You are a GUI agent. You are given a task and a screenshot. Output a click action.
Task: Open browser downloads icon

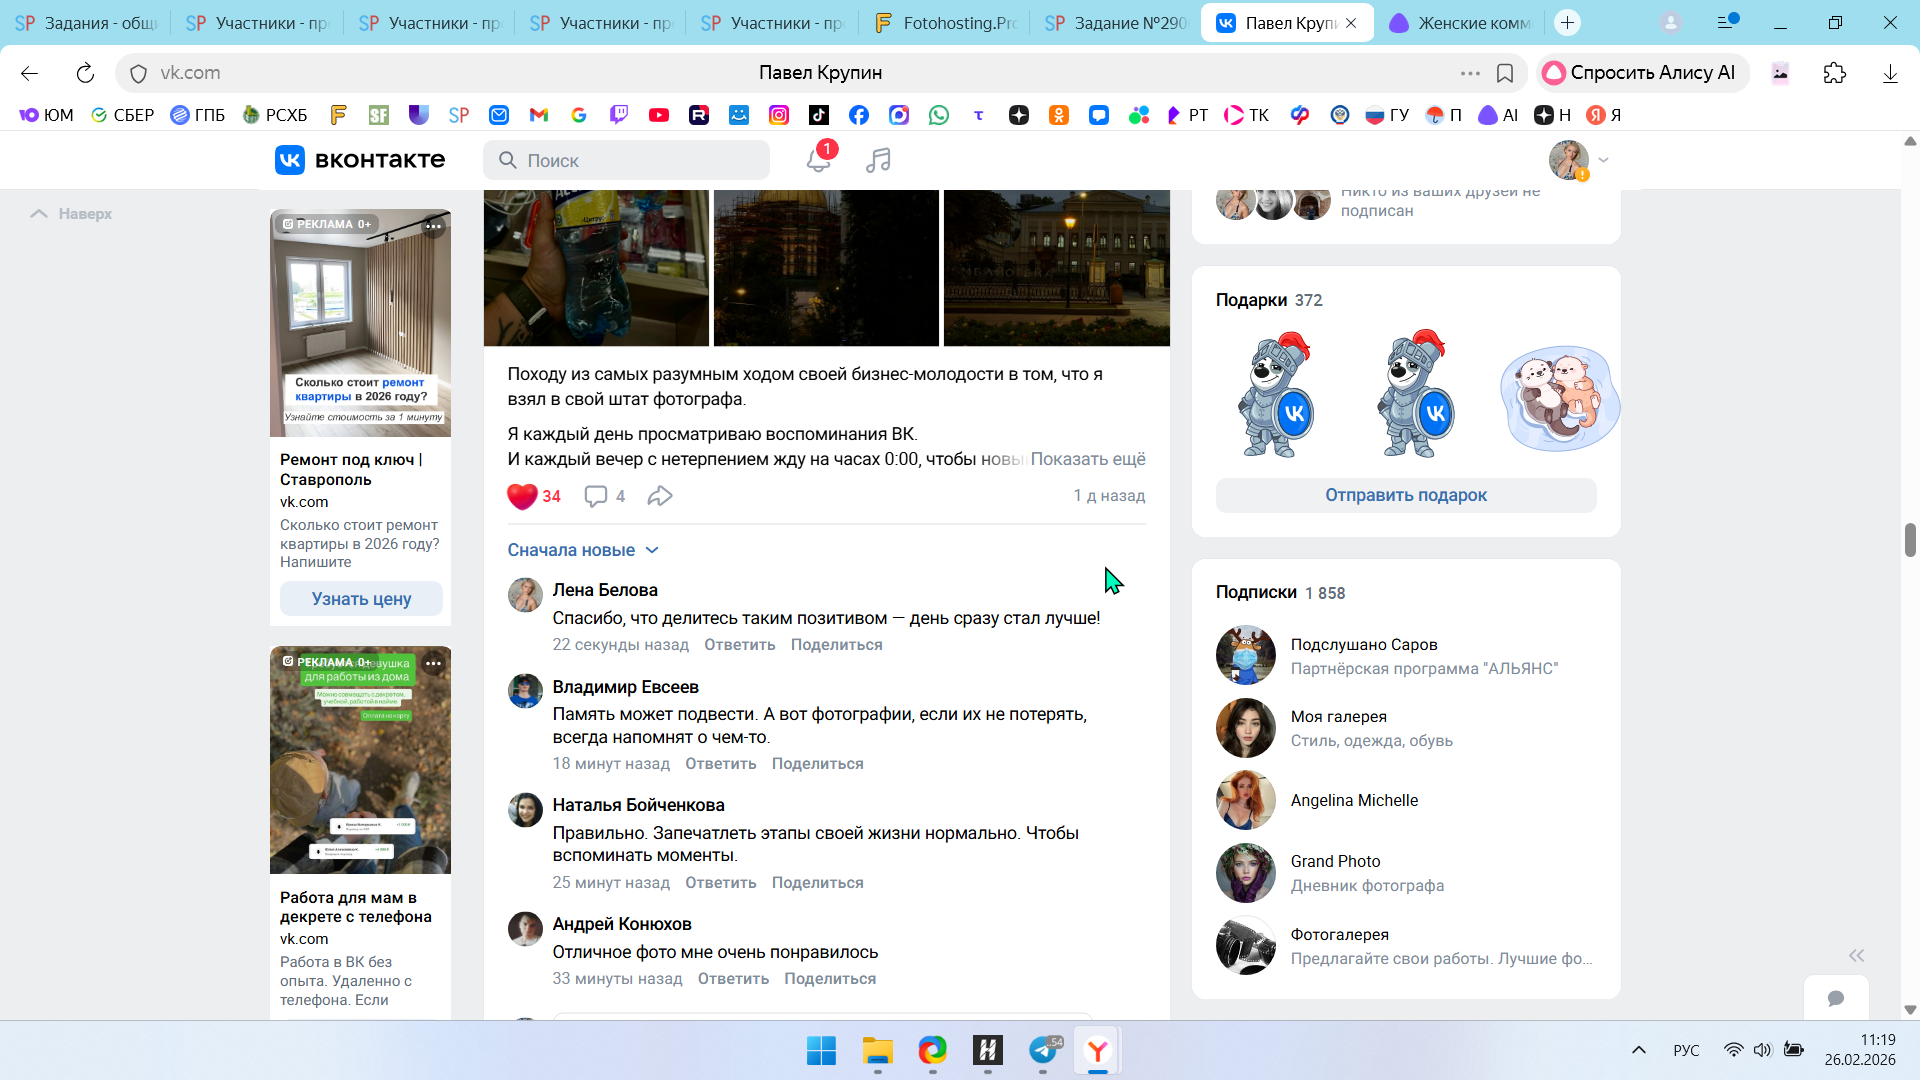click(1889, 73)
